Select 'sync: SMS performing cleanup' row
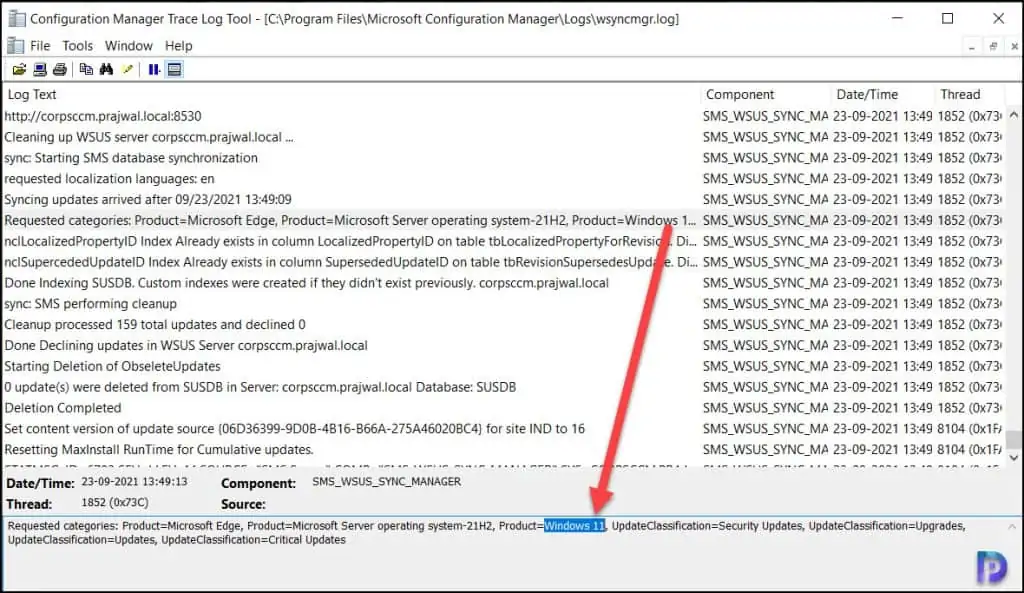1024x593 pixels. coord(503,304)
